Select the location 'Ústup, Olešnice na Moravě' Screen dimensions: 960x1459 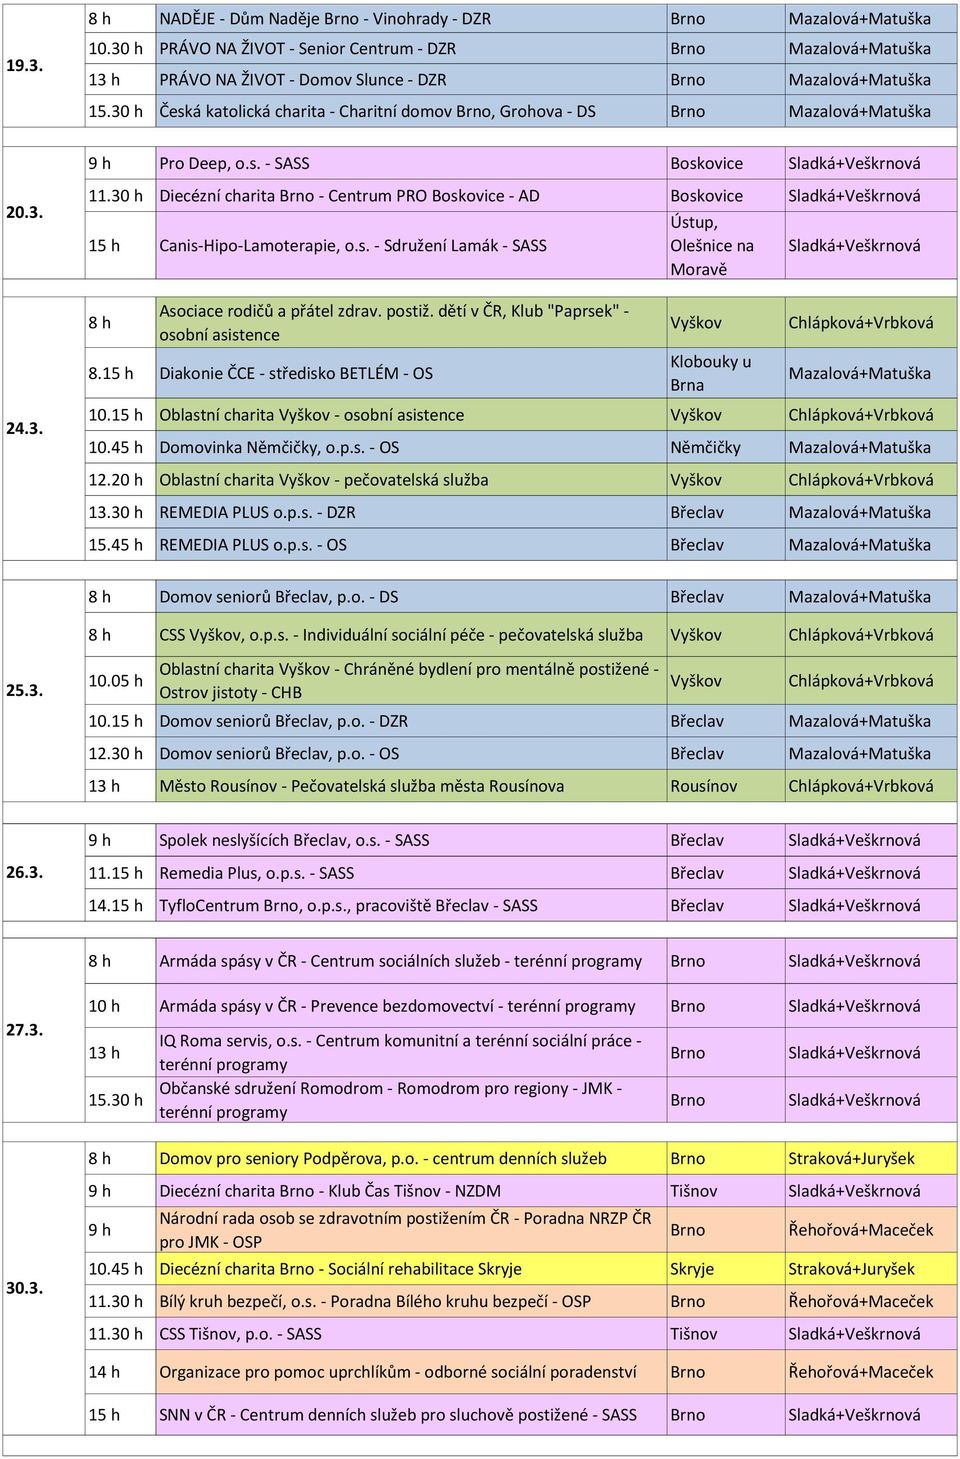pyautogui.click(x=712, y=245)
